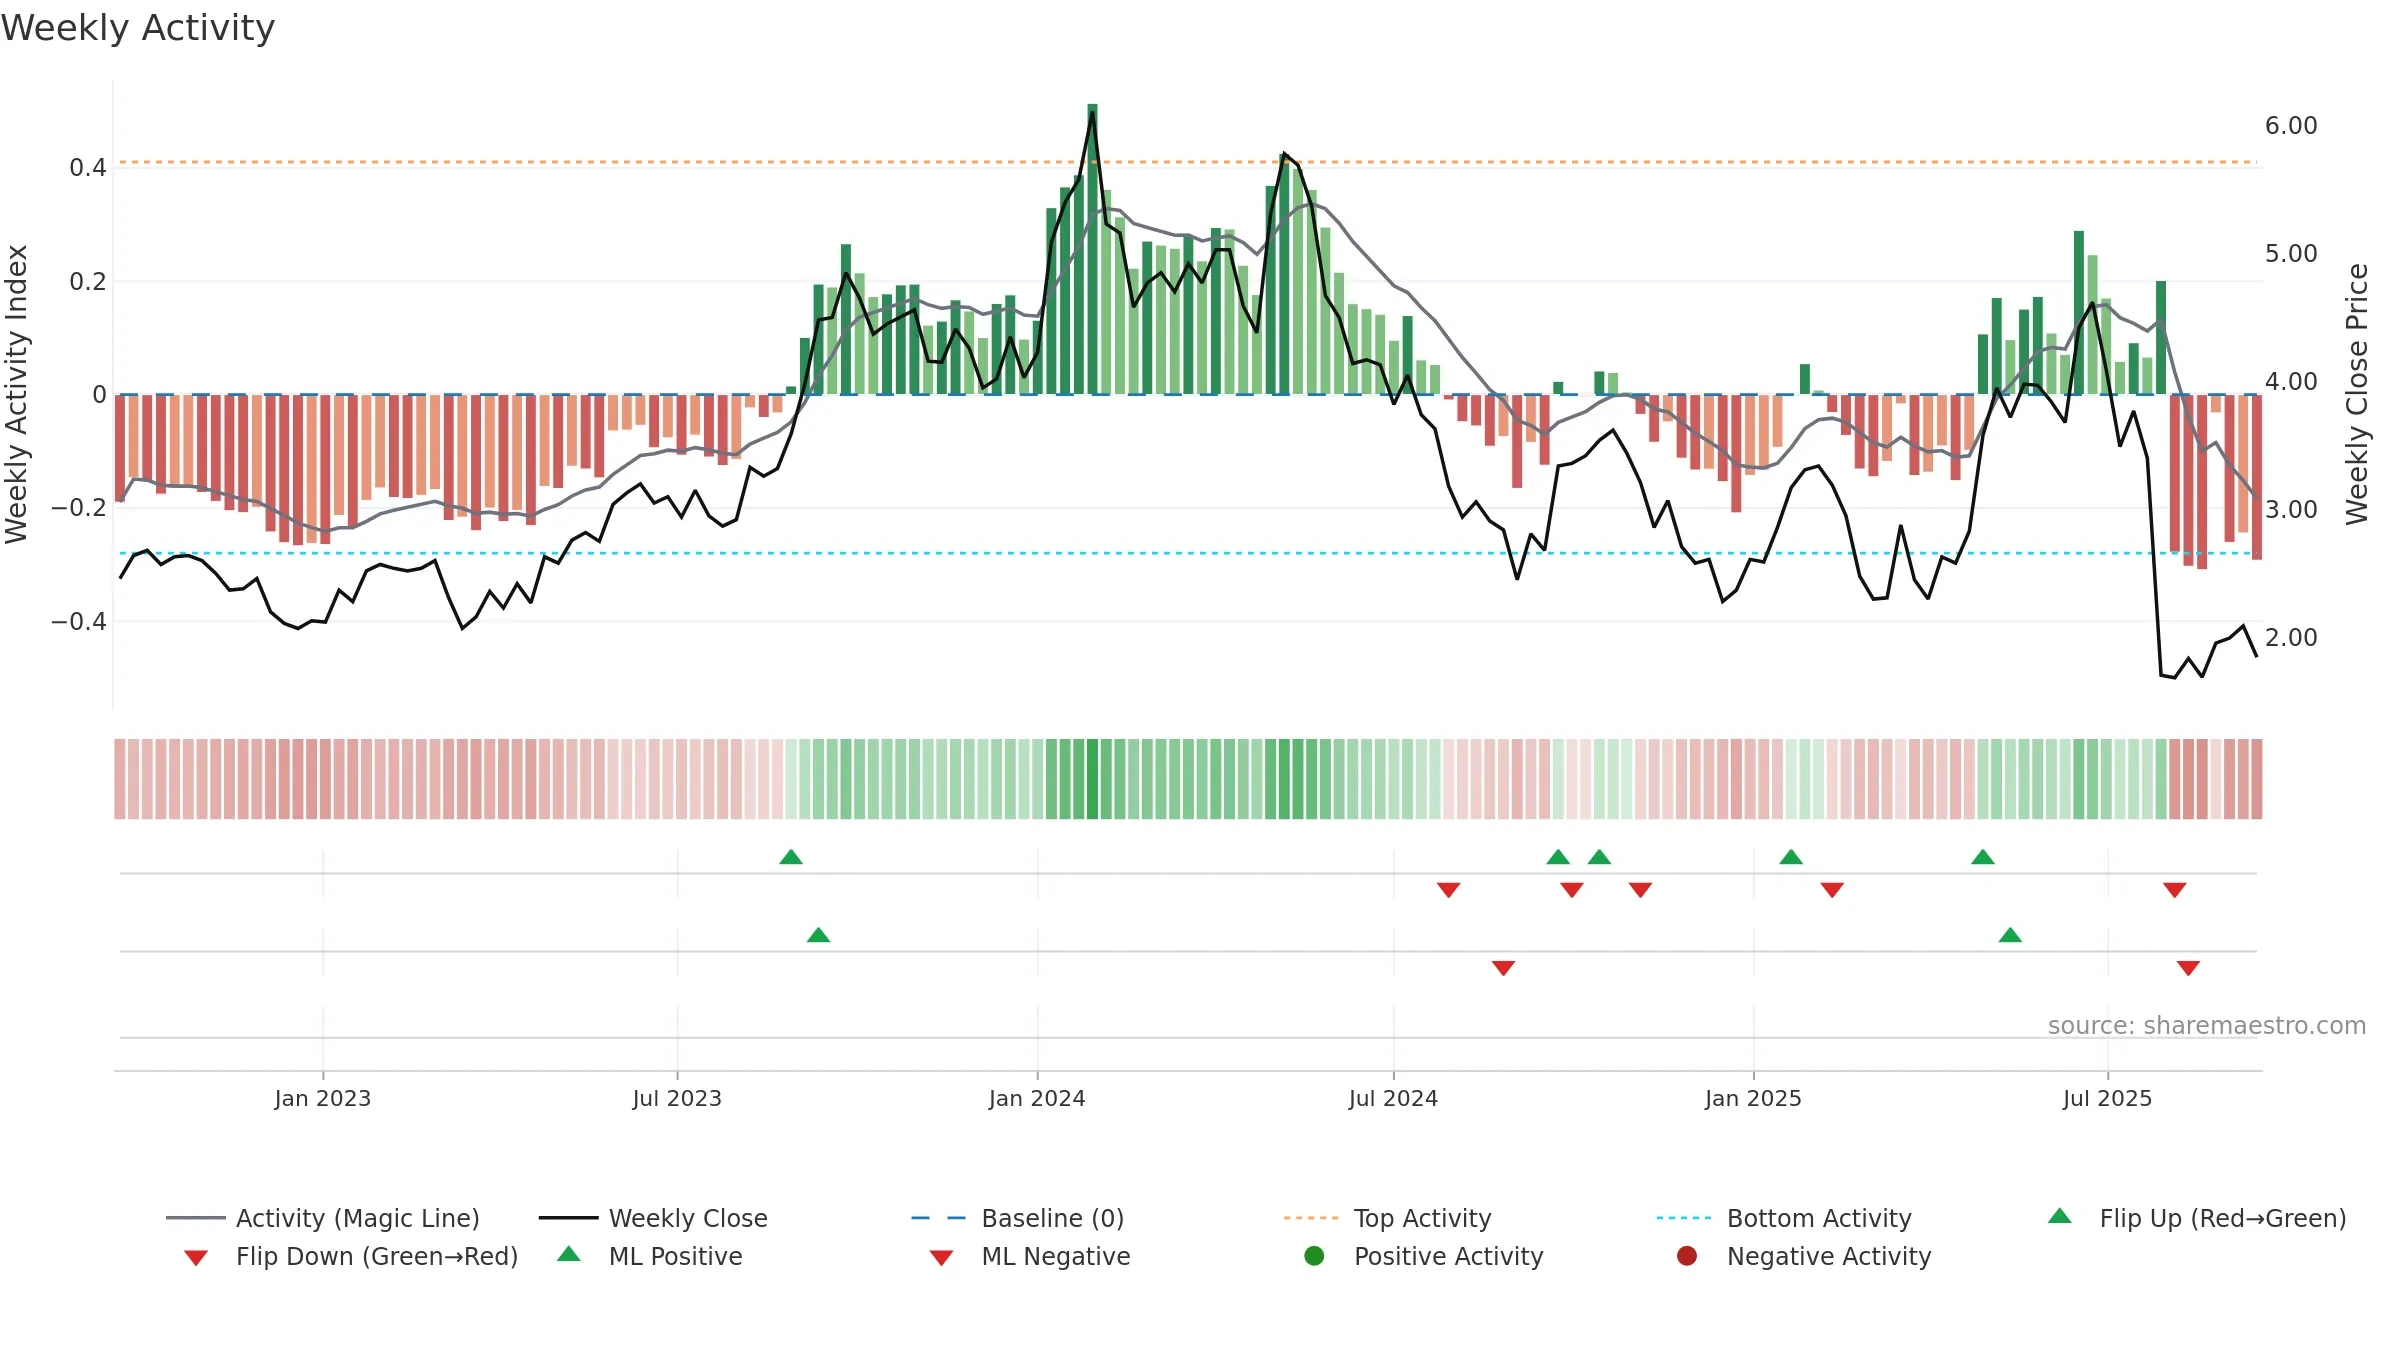Select the ML Positive triangle in spring 2025
Screen dimensions: 2400x1350
click(2010, 935)
